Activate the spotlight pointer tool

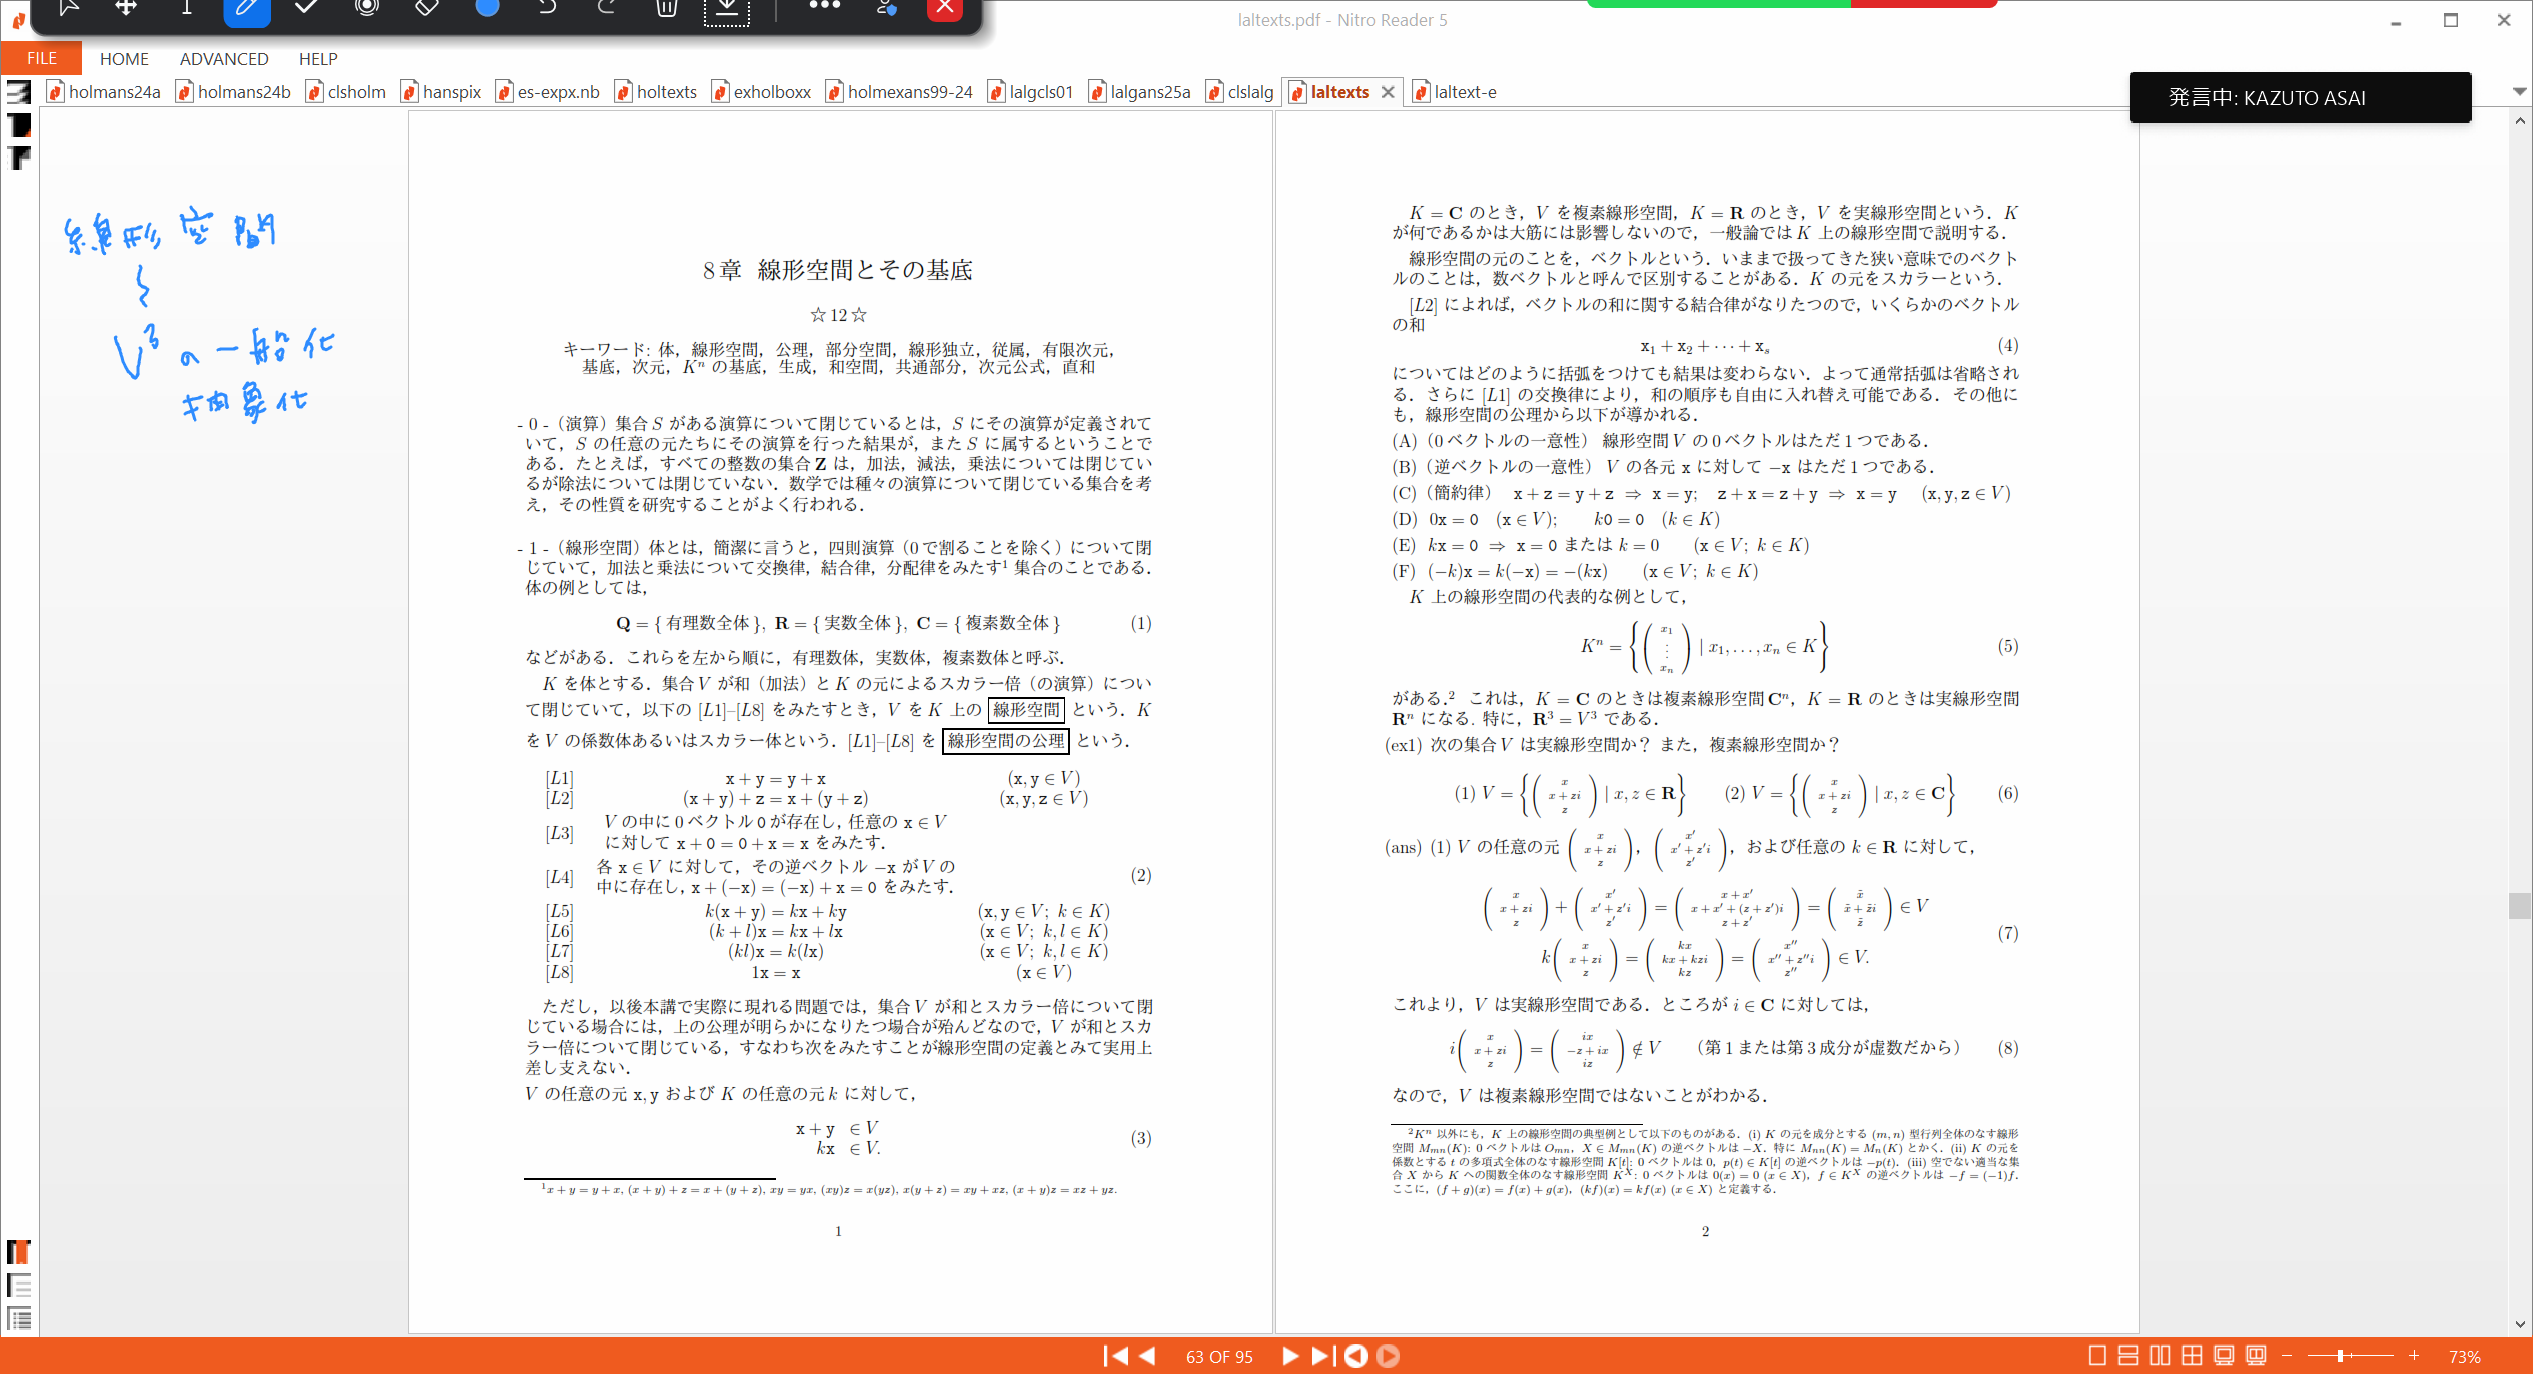[x=367, y=8]
